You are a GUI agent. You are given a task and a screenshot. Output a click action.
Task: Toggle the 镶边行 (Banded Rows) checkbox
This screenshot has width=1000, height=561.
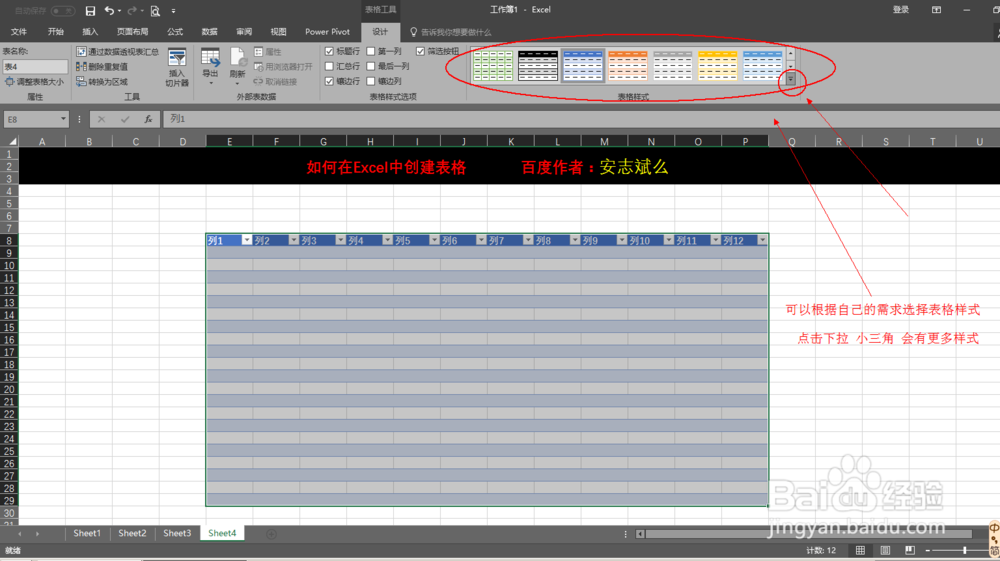[x=329, y=81]
